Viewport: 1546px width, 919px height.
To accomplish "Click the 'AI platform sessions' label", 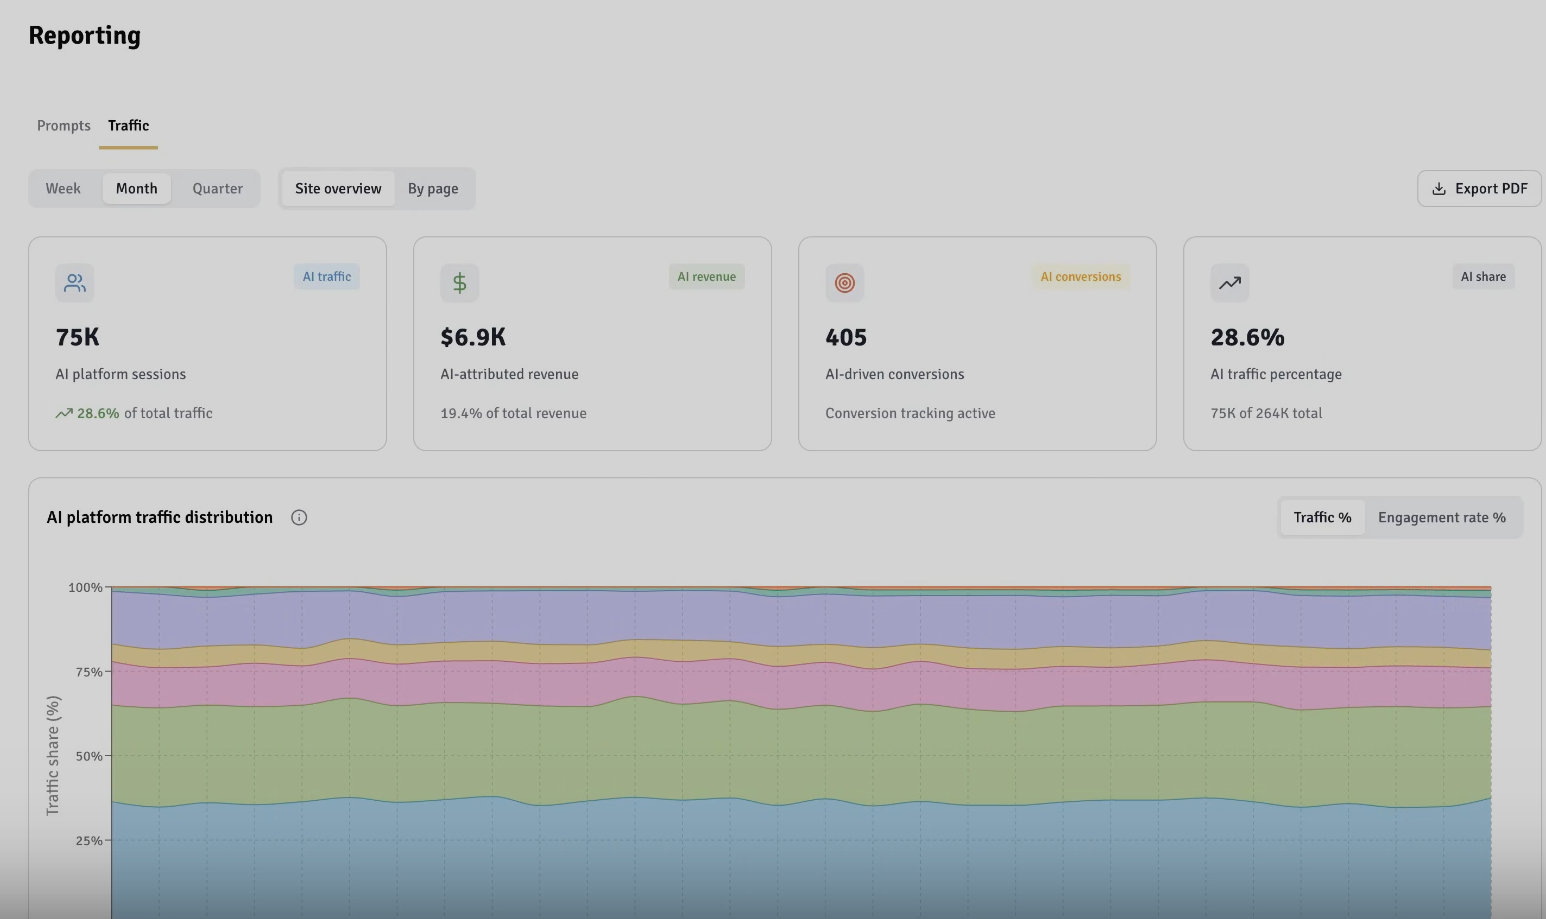I will [x=121, y=375].
